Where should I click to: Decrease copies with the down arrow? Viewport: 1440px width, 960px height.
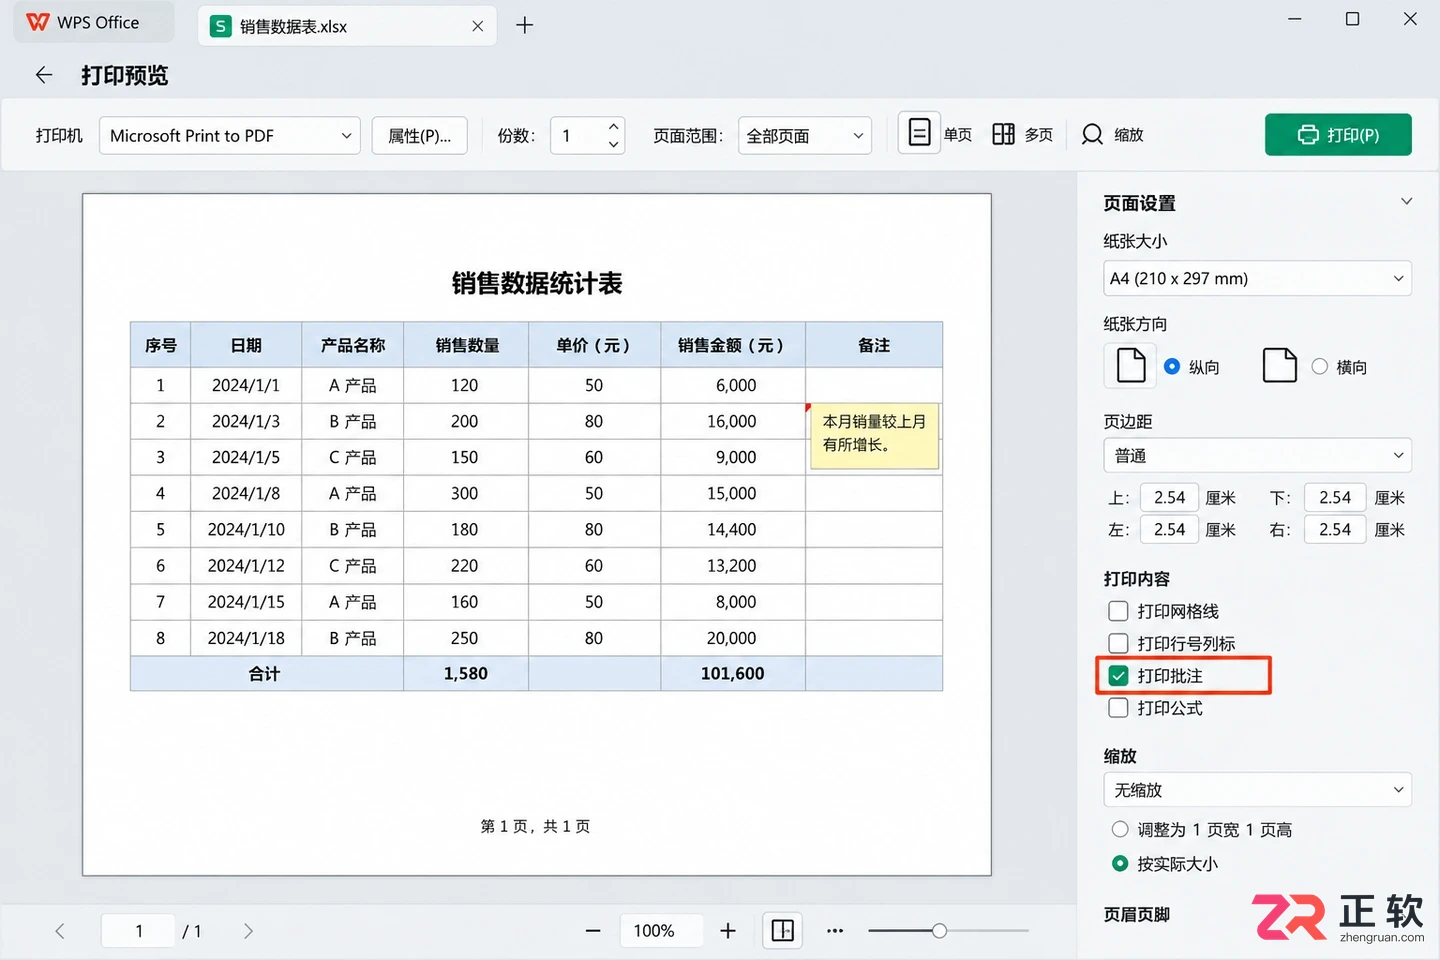tap(614, 144)
